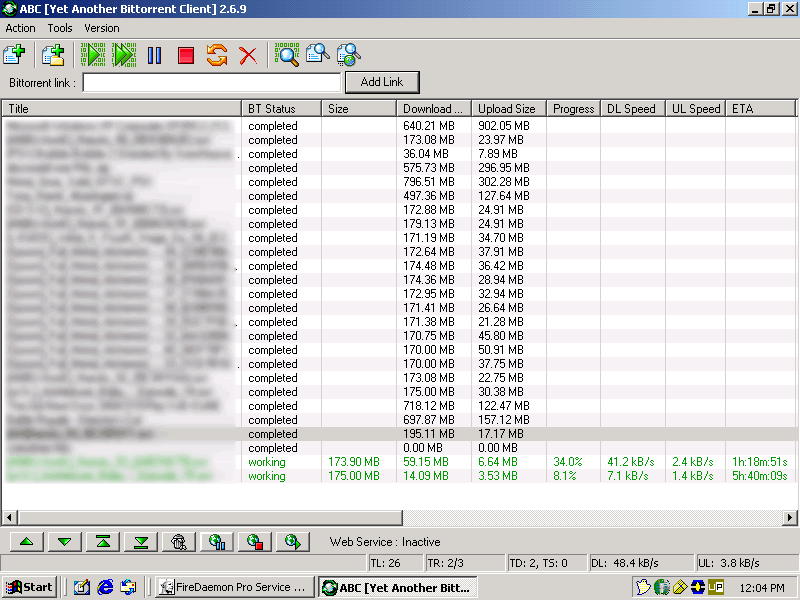800x600 pixels.
Task: Click the add torrent to folder icon
Action: point(53,55)
